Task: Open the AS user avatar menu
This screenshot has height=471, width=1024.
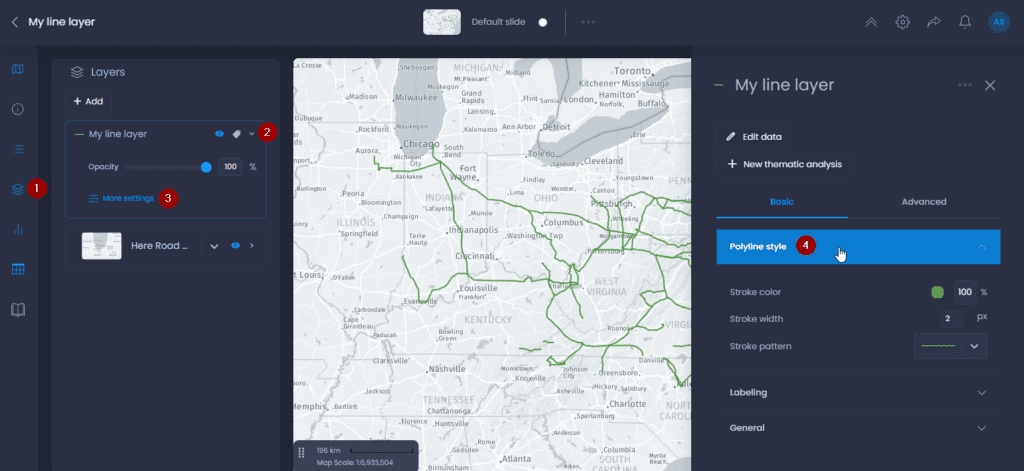Action: coord(999,22)
